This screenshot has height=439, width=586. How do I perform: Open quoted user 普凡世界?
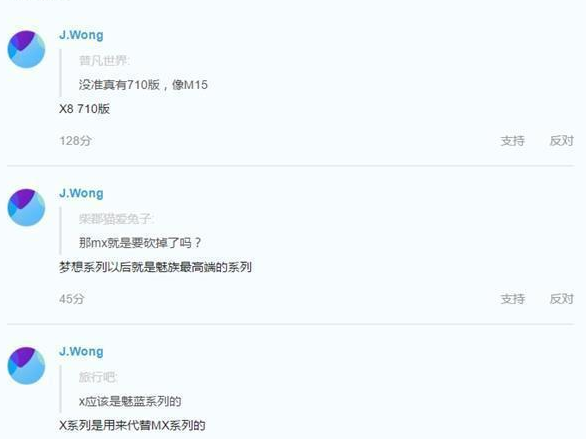(104, 61)
